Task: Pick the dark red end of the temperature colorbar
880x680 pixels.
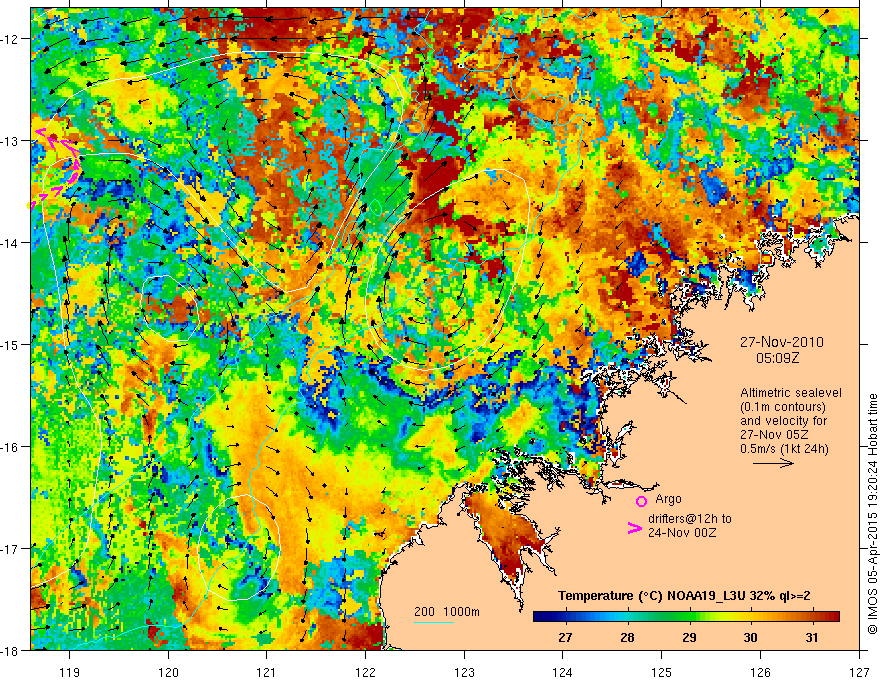Action: point(833,617)
